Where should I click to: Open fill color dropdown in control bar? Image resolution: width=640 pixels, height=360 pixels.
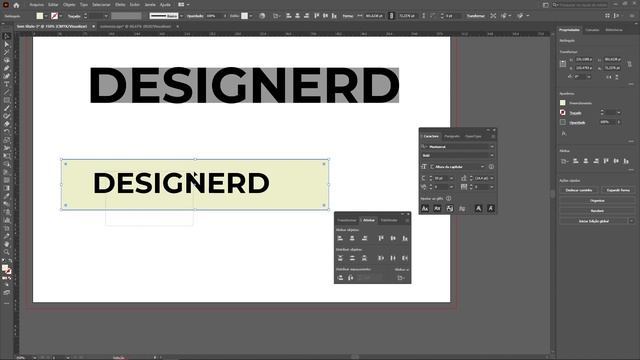pos(46,16)
